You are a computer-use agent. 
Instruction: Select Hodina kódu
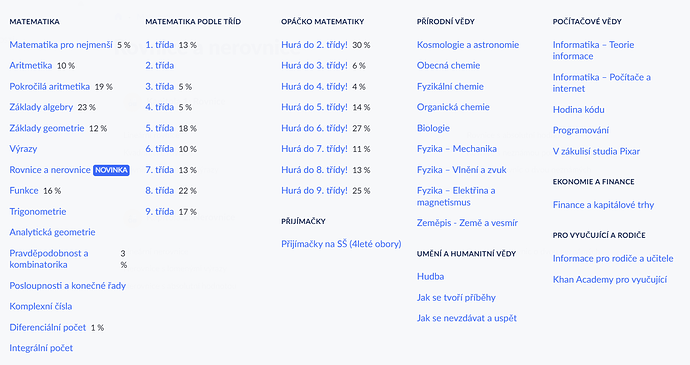[579, 110]
